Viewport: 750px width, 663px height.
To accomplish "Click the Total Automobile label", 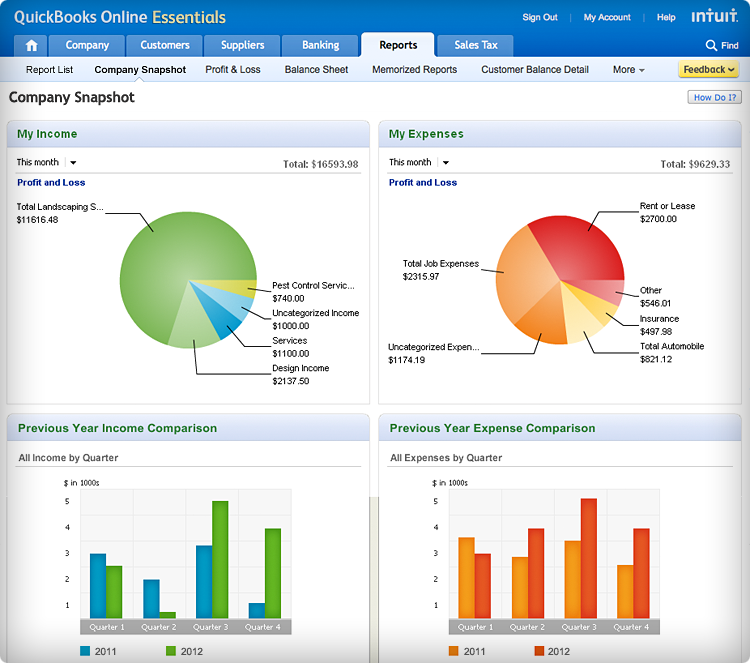I will [672, 346].
